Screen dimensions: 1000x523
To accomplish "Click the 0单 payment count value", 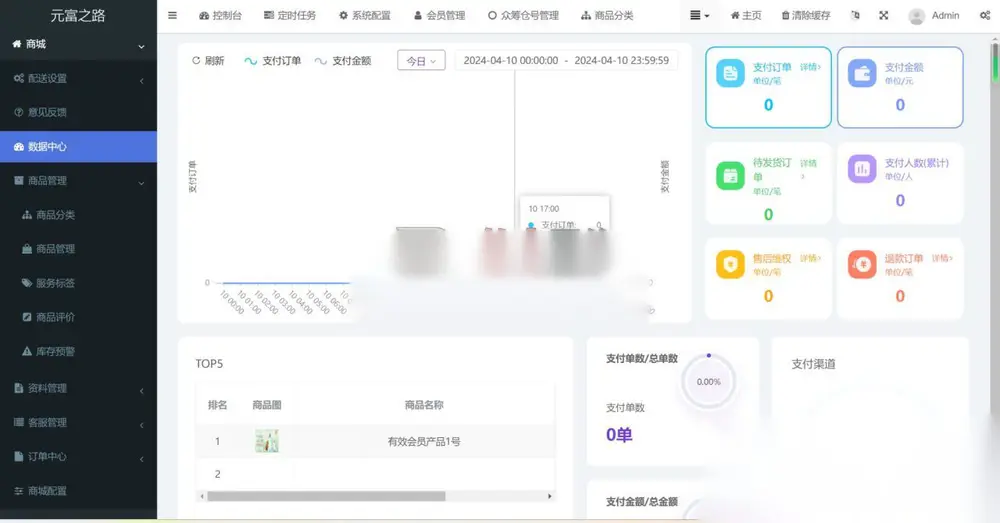I will [619, 435].
